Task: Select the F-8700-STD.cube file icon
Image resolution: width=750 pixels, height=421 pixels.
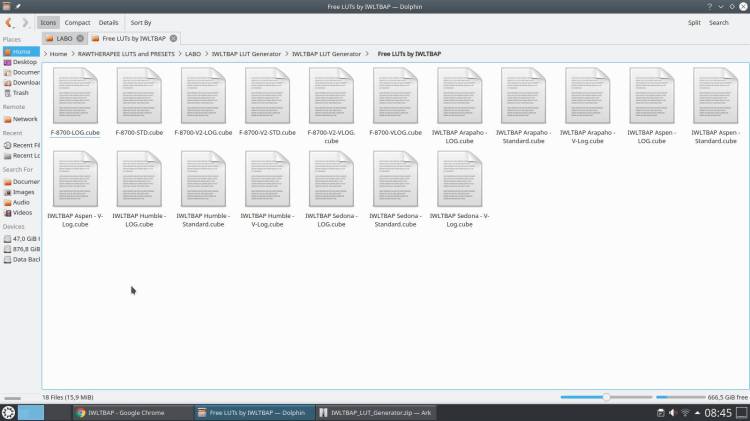Action: [x=139, y=95]
